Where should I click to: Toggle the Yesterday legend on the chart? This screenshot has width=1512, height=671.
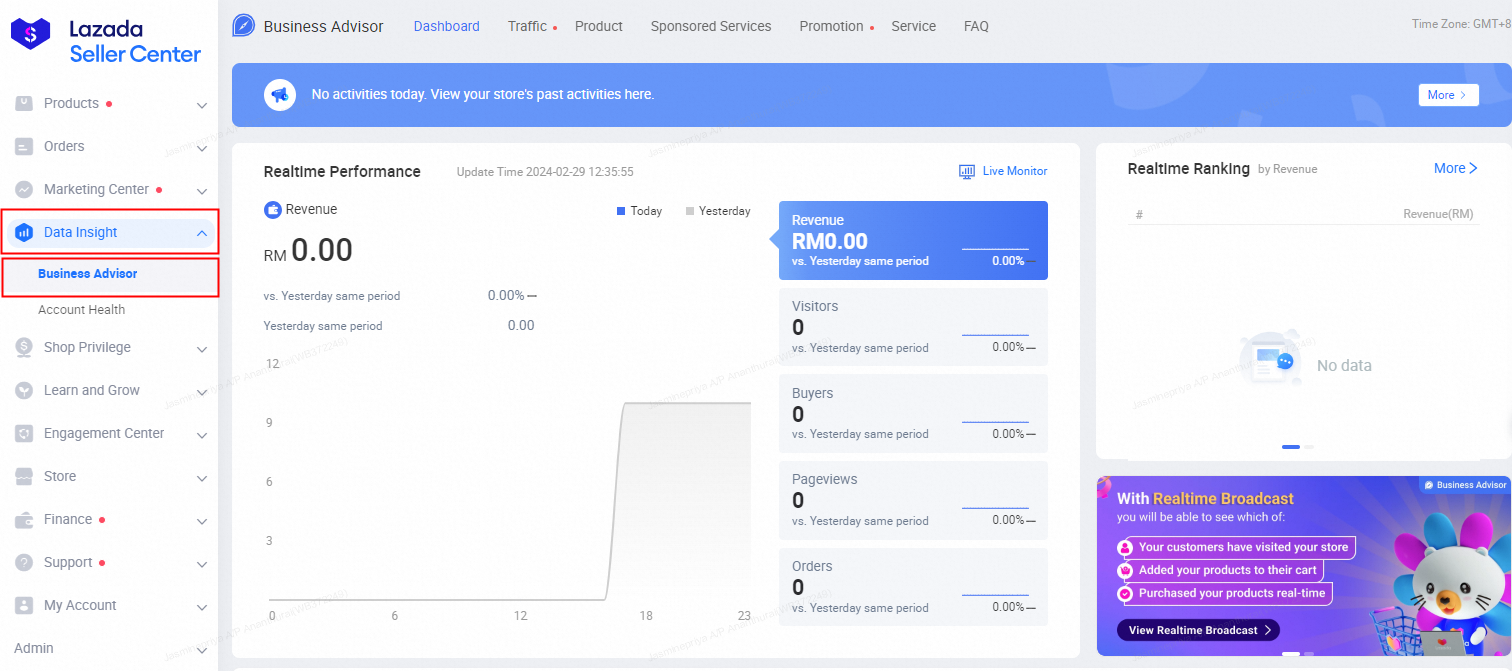click(x=718, y=211)
